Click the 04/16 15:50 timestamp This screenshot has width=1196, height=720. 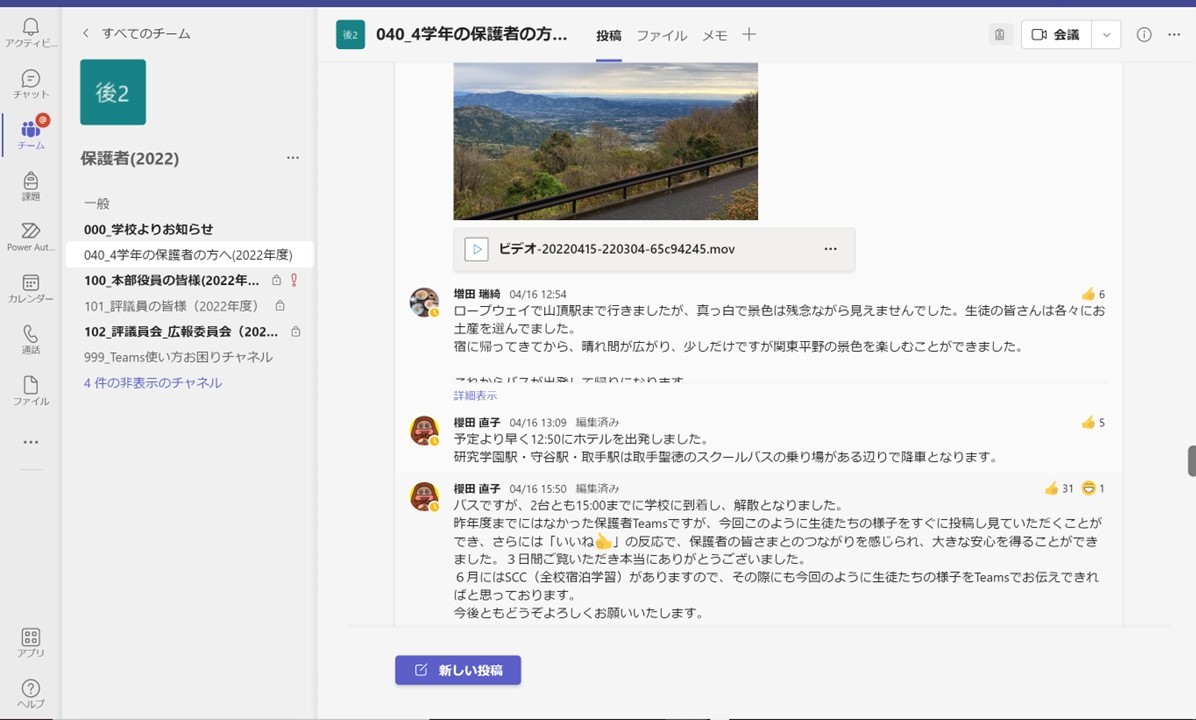coord(538,488)
